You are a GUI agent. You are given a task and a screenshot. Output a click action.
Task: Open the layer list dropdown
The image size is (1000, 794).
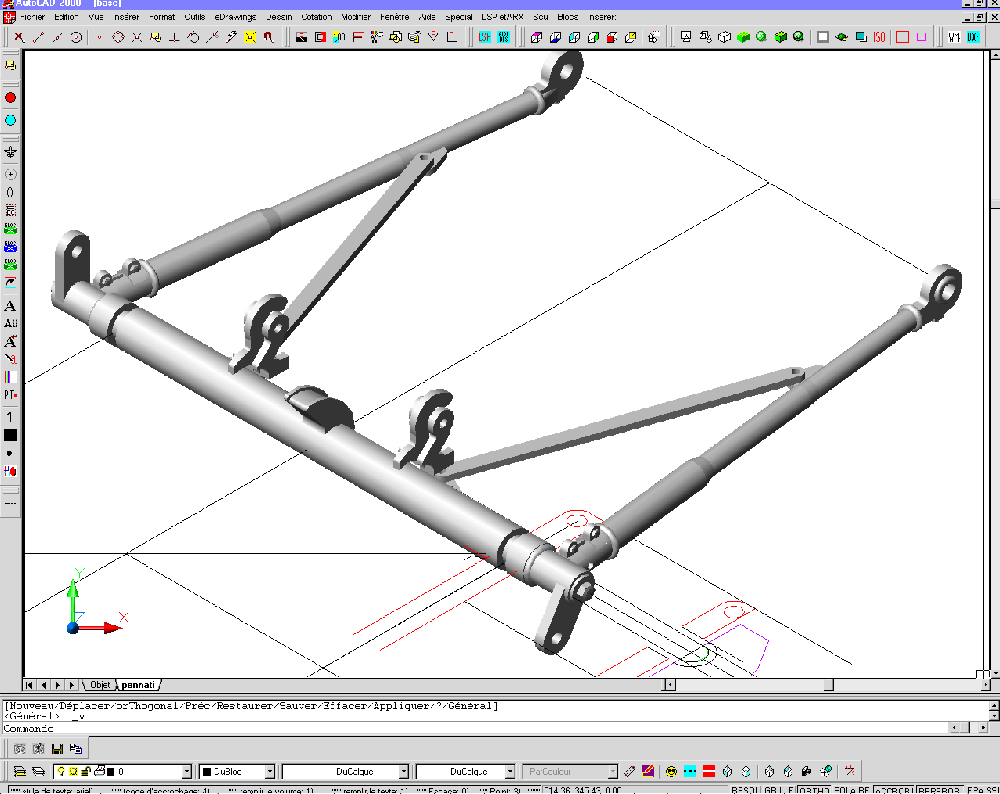tap(186, 772)
